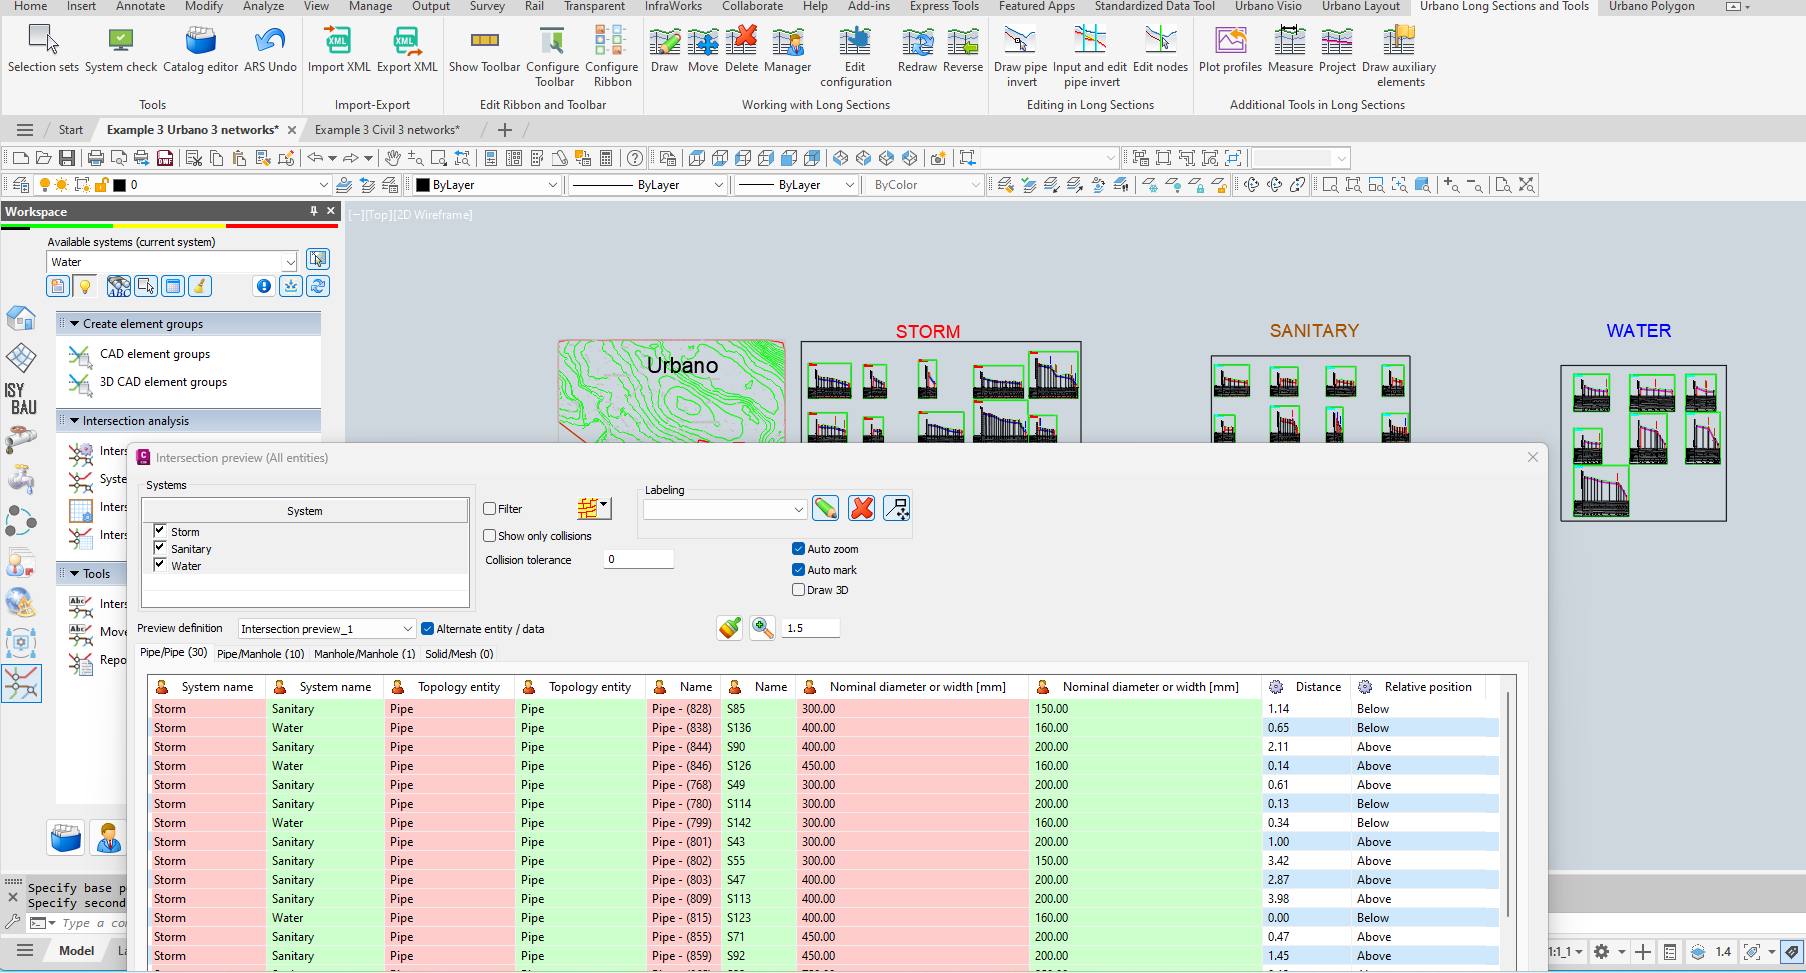
Task: Open the Available systems dropdown showing Water
Action: [290, 261]
